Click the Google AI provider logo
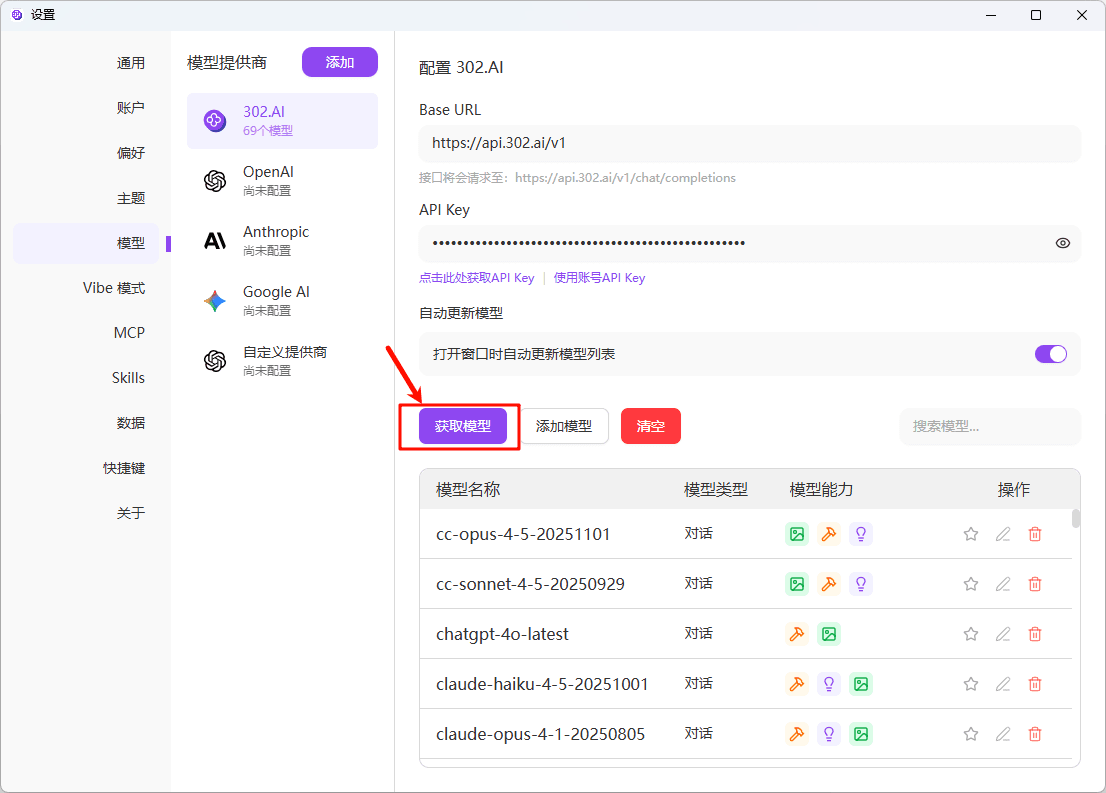The image size is (1106, 793). 214,301
